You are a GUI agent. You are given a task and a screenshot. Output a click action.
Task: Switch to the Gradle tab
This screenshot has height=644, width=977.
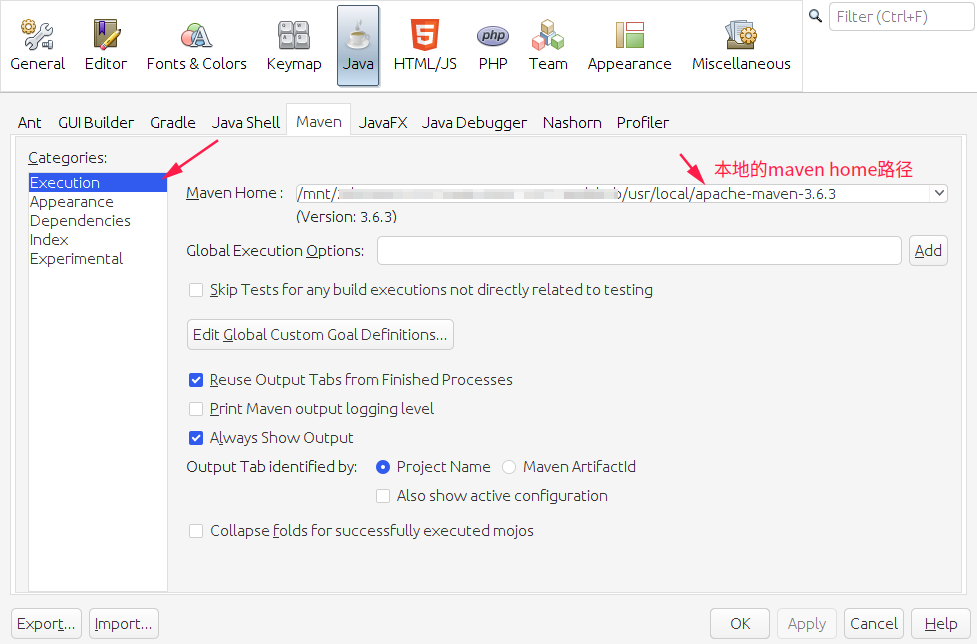click(x=172, y=122)
